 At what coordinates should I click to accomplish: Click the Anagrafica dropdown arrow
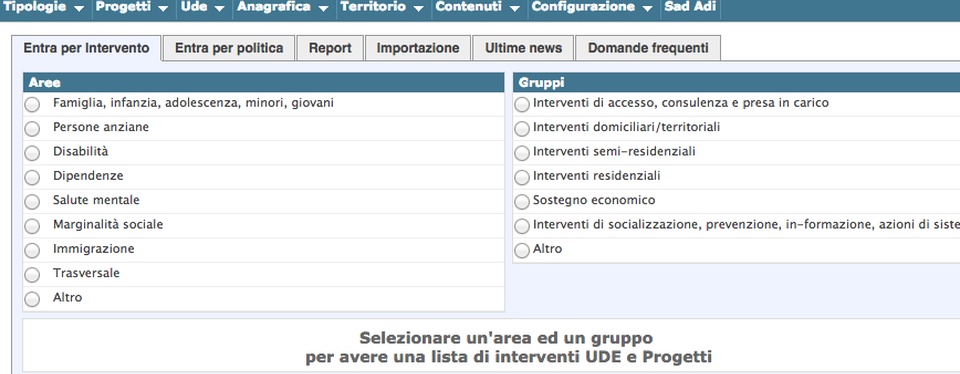coord(323,9)
